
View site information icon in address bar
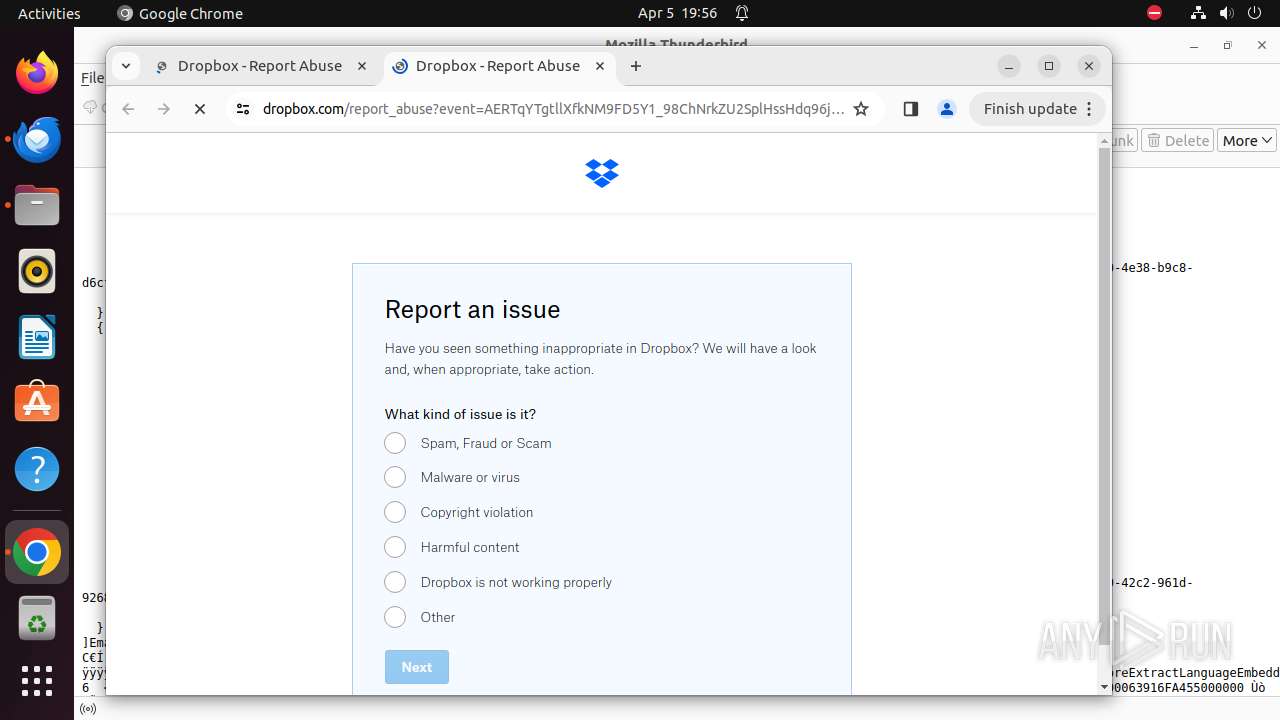click(242, 109)
